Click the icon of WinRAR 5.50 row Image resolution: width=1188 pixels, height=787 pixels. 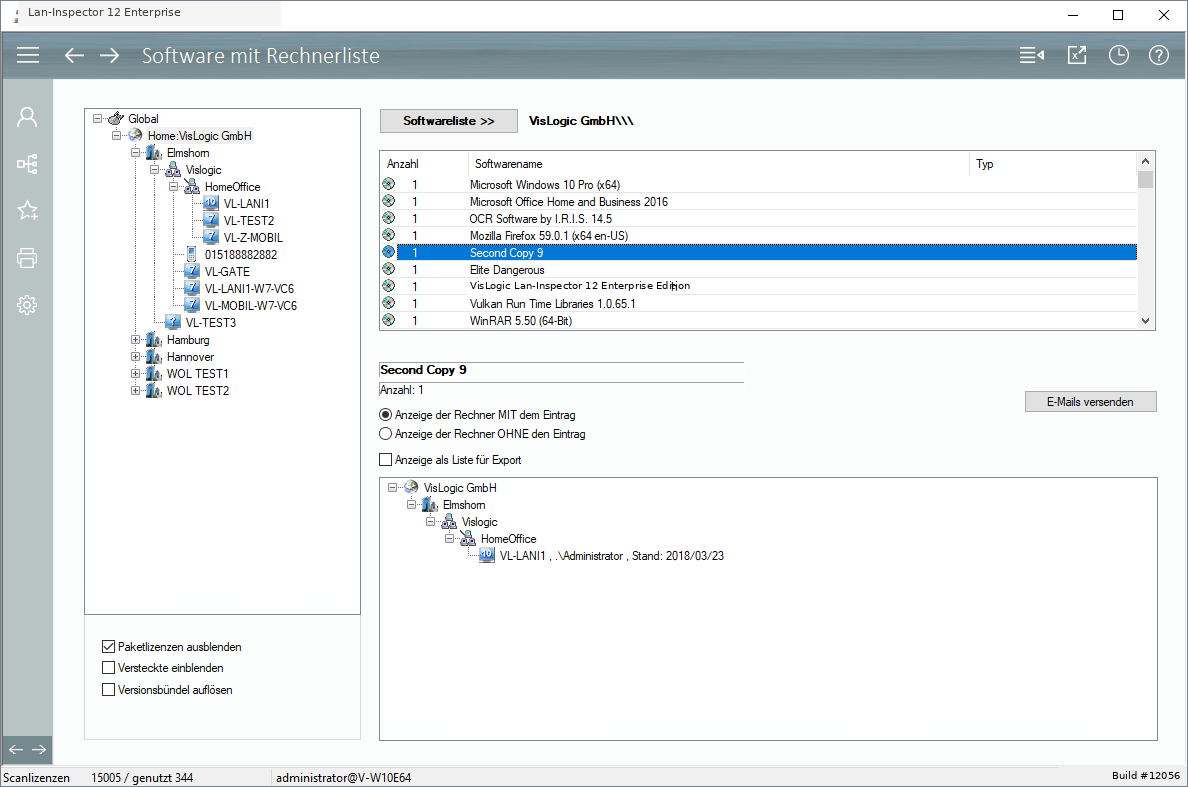pos(389,320)
